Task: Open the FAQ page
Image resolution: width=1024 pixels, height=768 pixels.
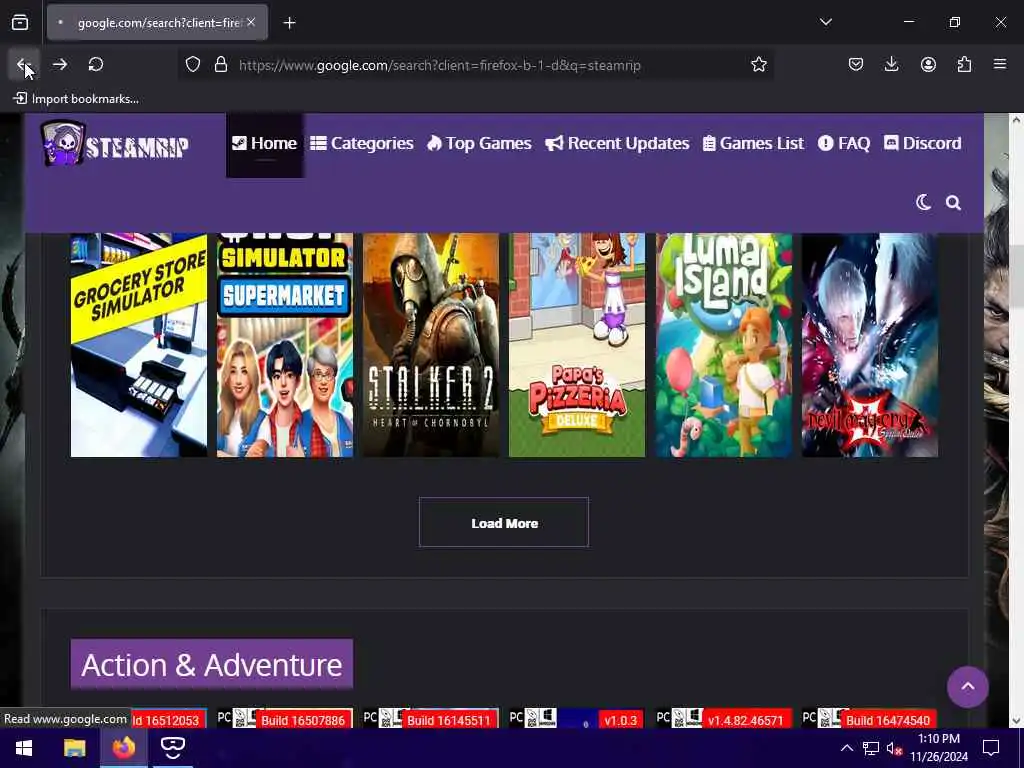Action: point(844,144)
